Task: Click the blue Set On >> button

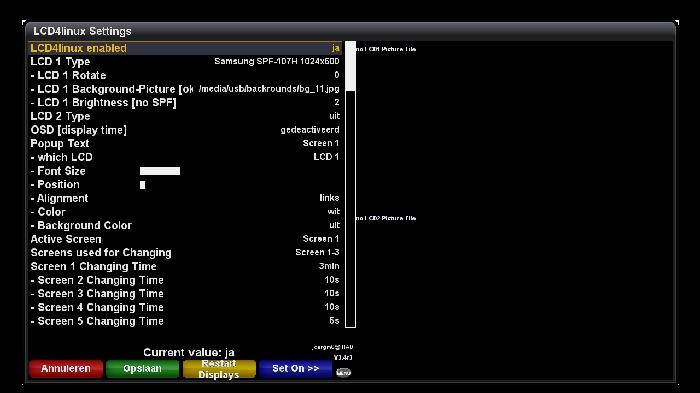Action: pos(296,369)
